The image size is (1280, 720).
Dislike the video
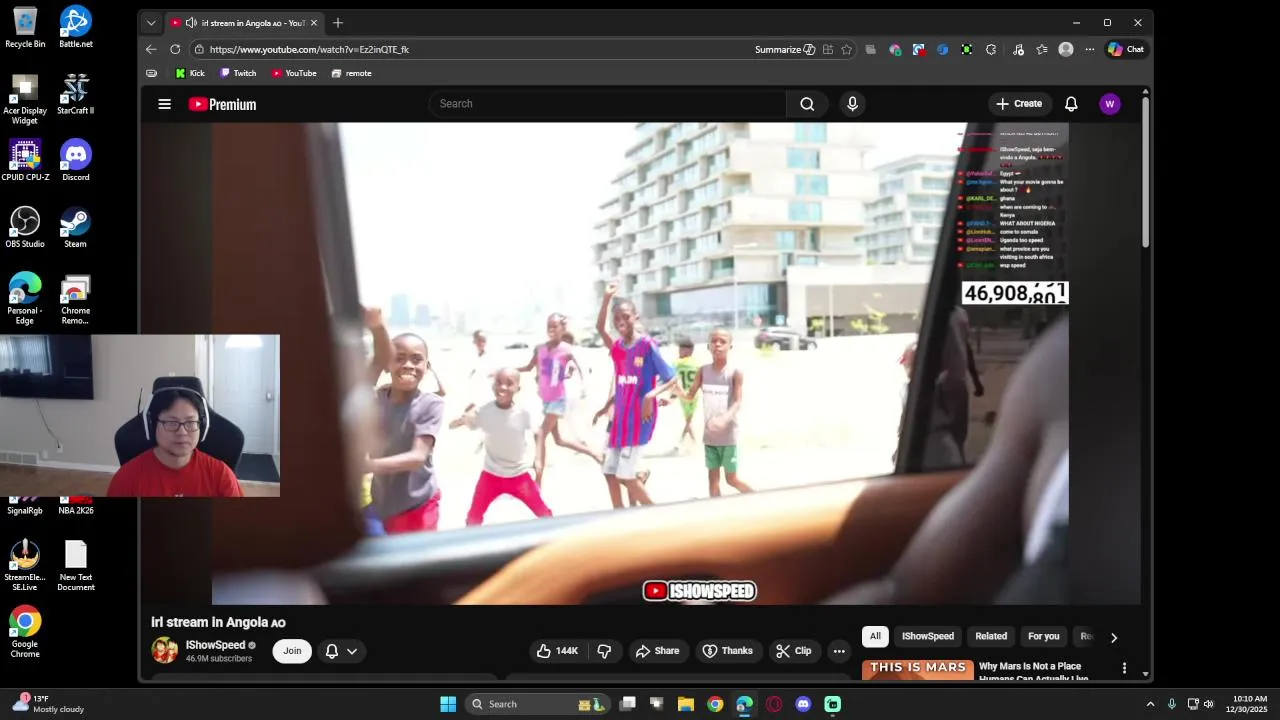click(604, 651)
